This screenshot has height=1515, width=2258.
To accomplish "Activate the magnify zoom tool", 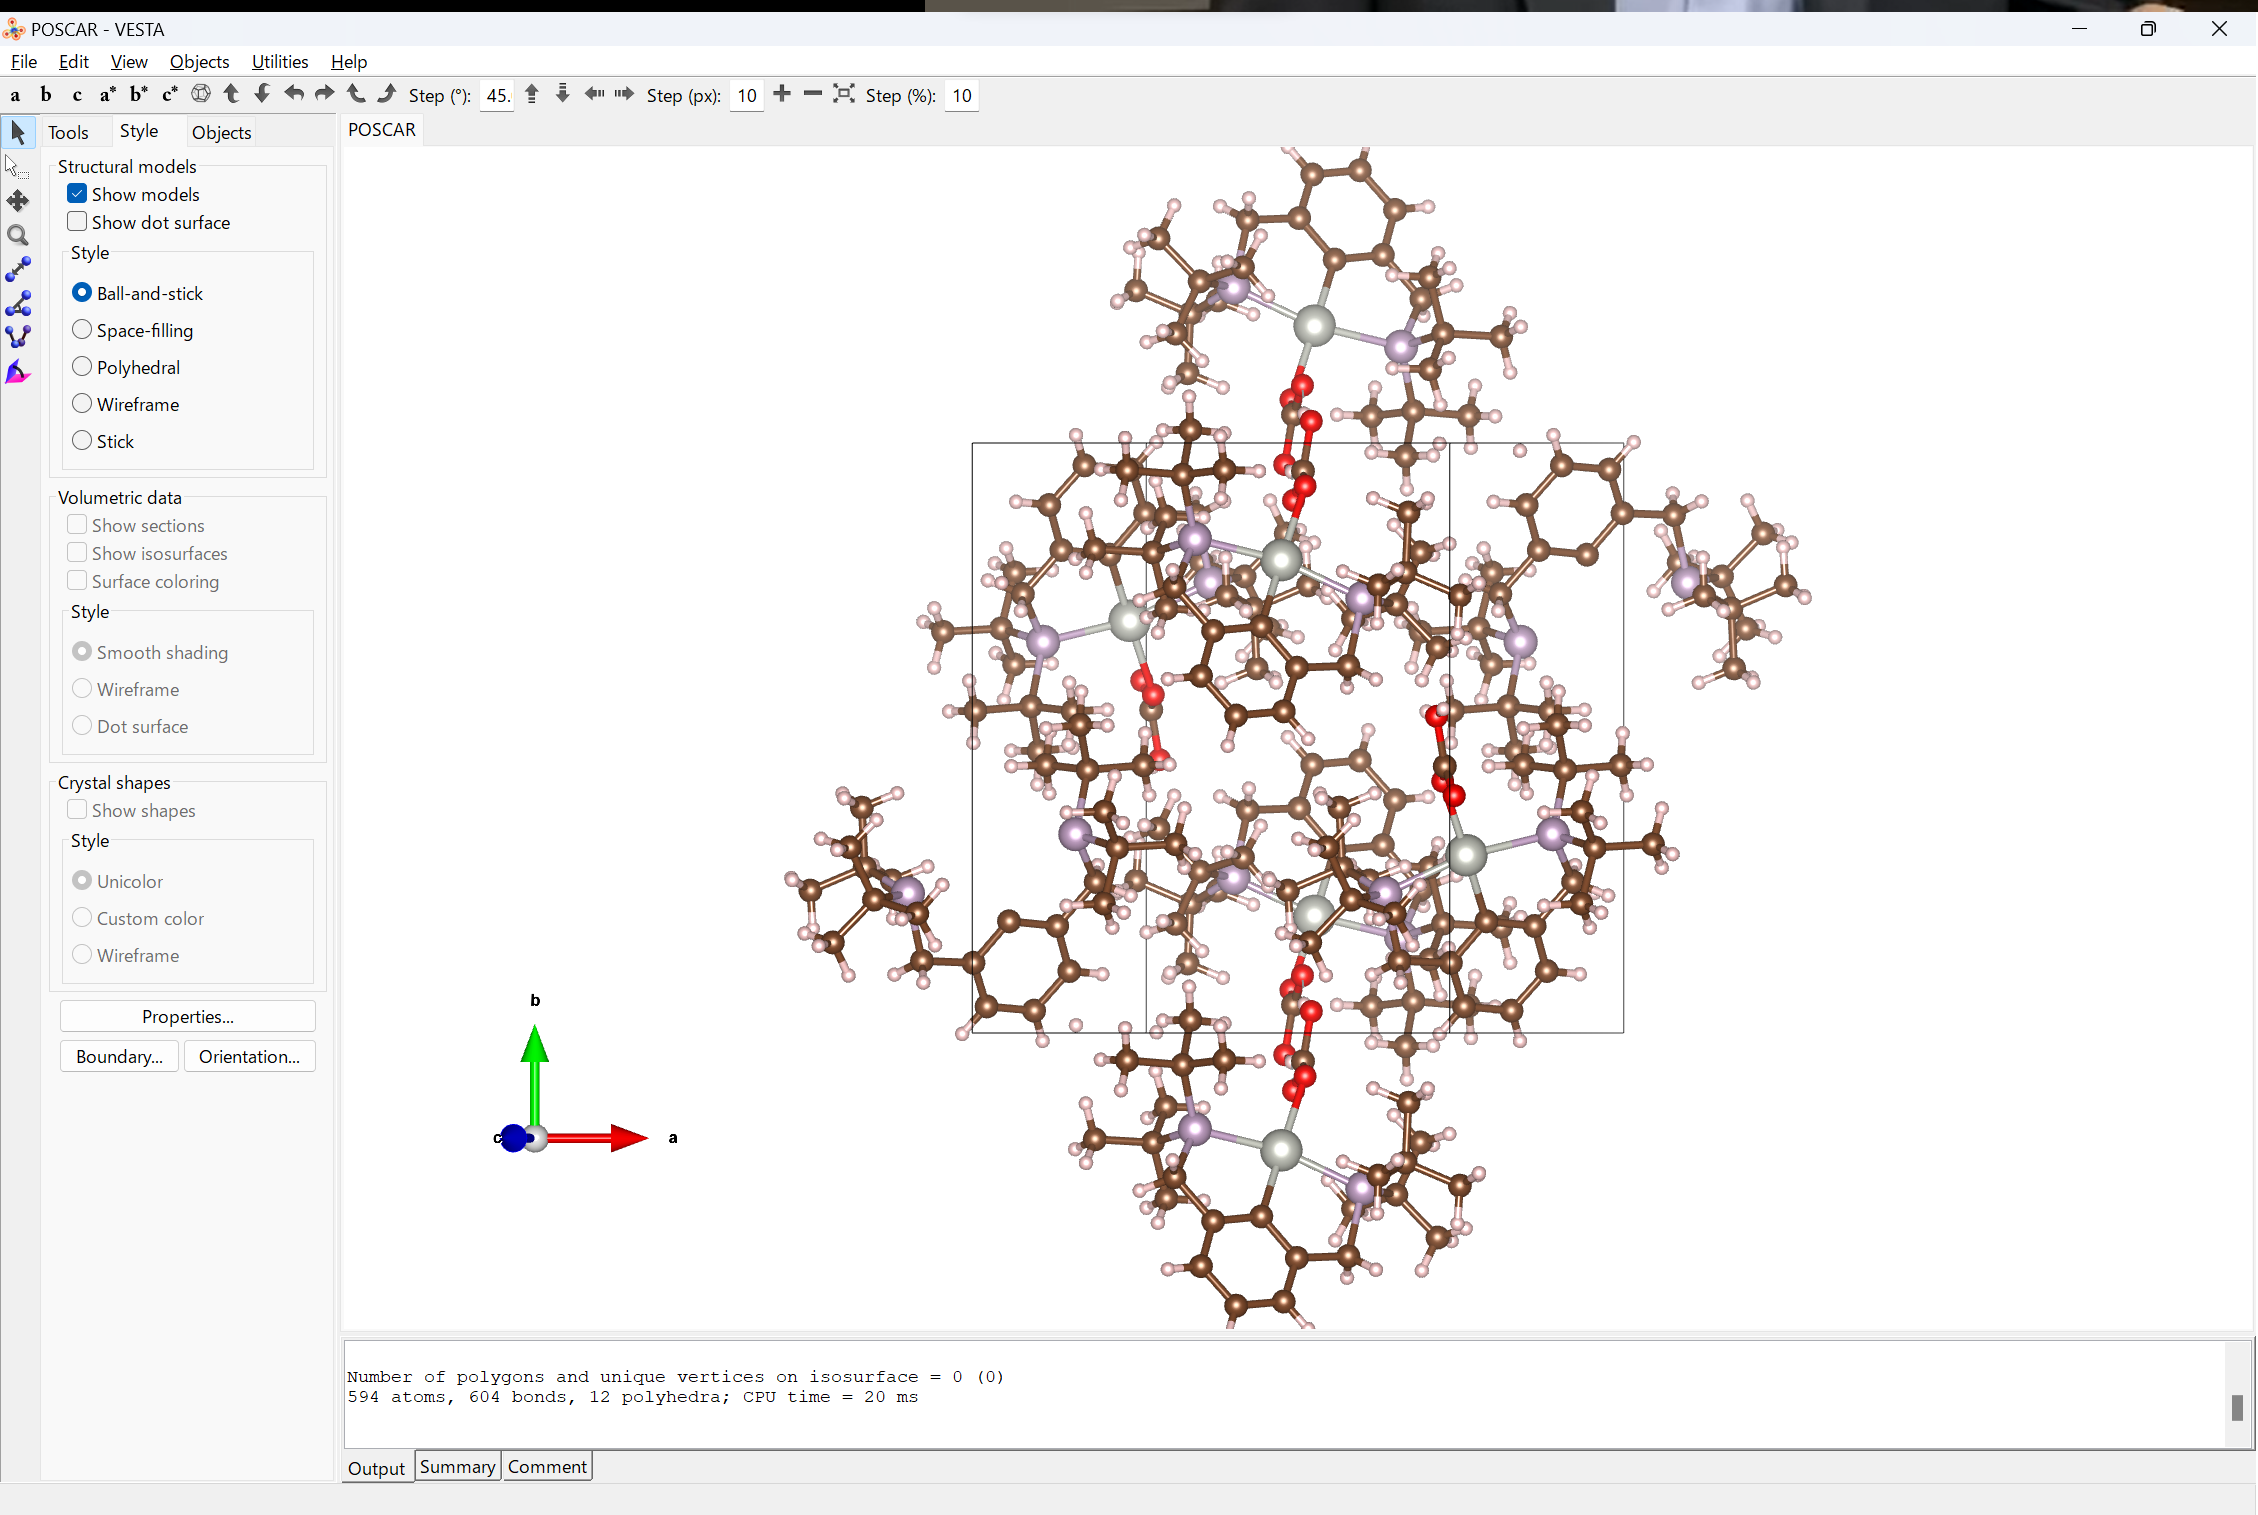I will coord(18,235).
